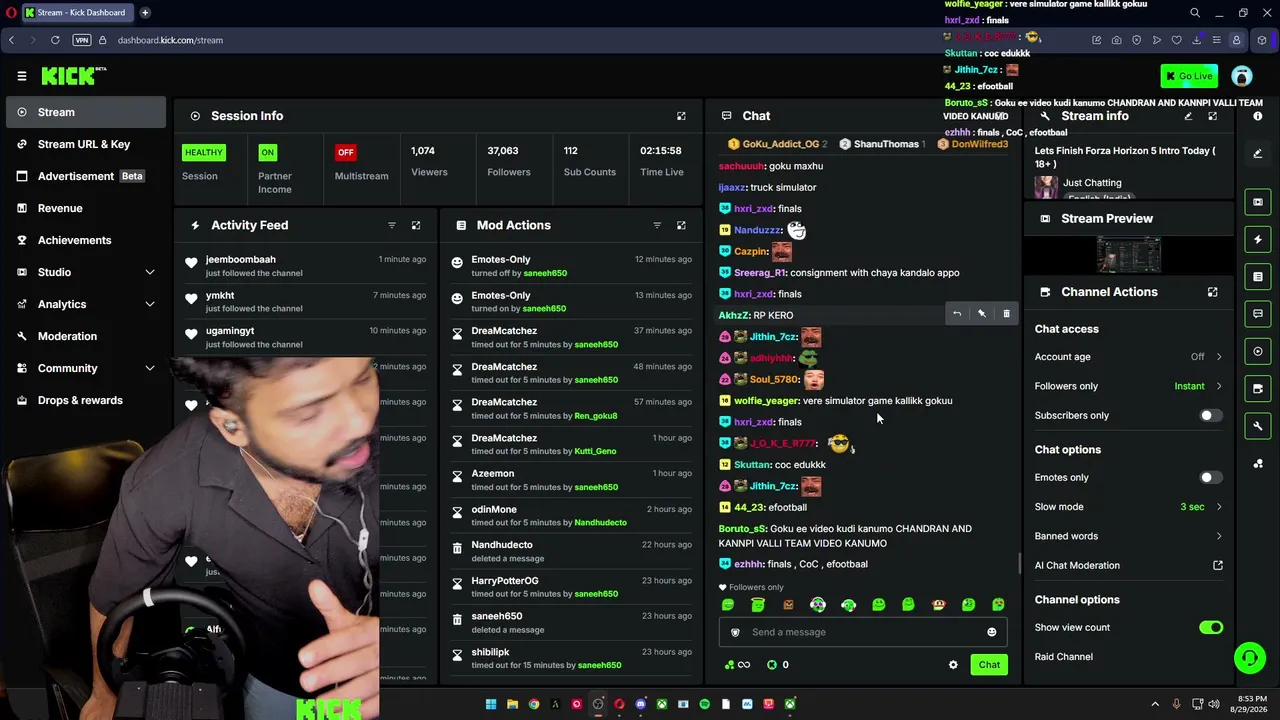The width and height of the screenshot is (1280, 720).
Task: Click the Stream Preview thumbnail
Action: pos(1128,254)
